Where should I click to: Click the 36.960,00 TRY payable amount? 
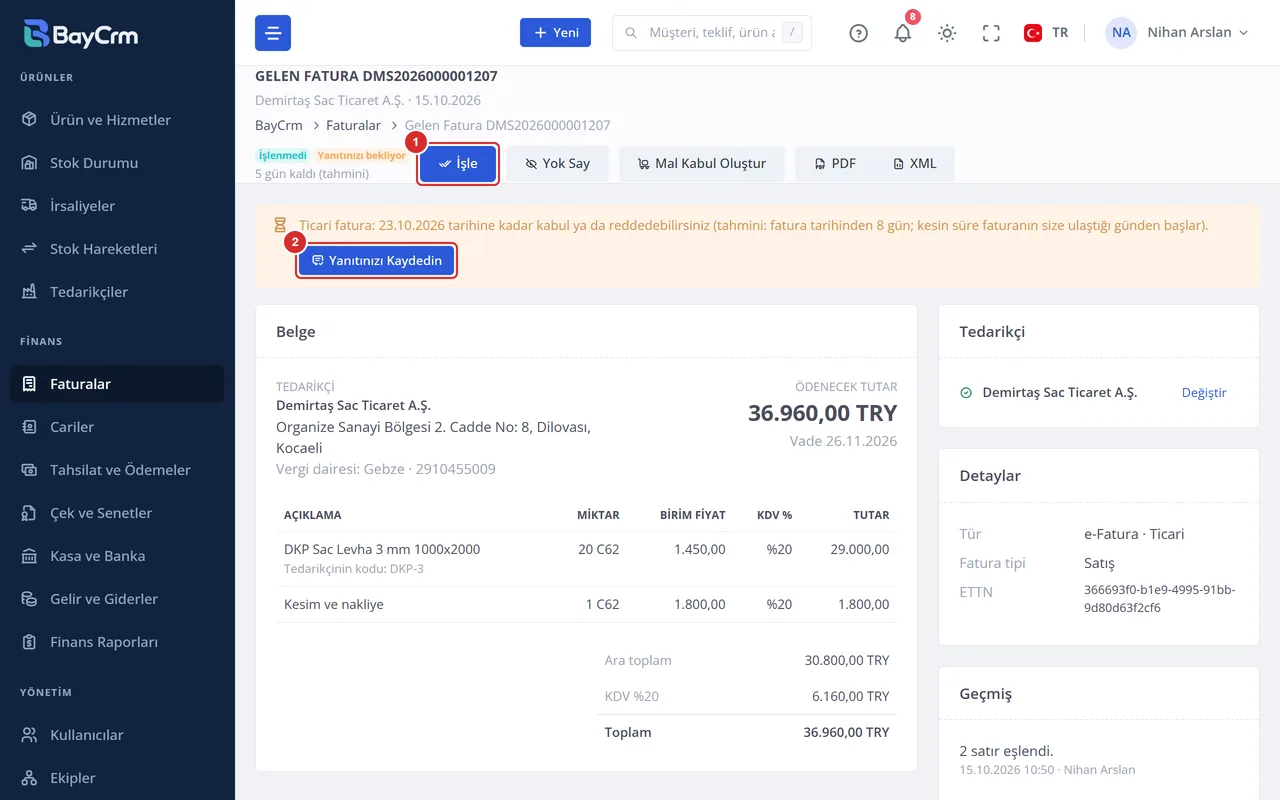822,413
